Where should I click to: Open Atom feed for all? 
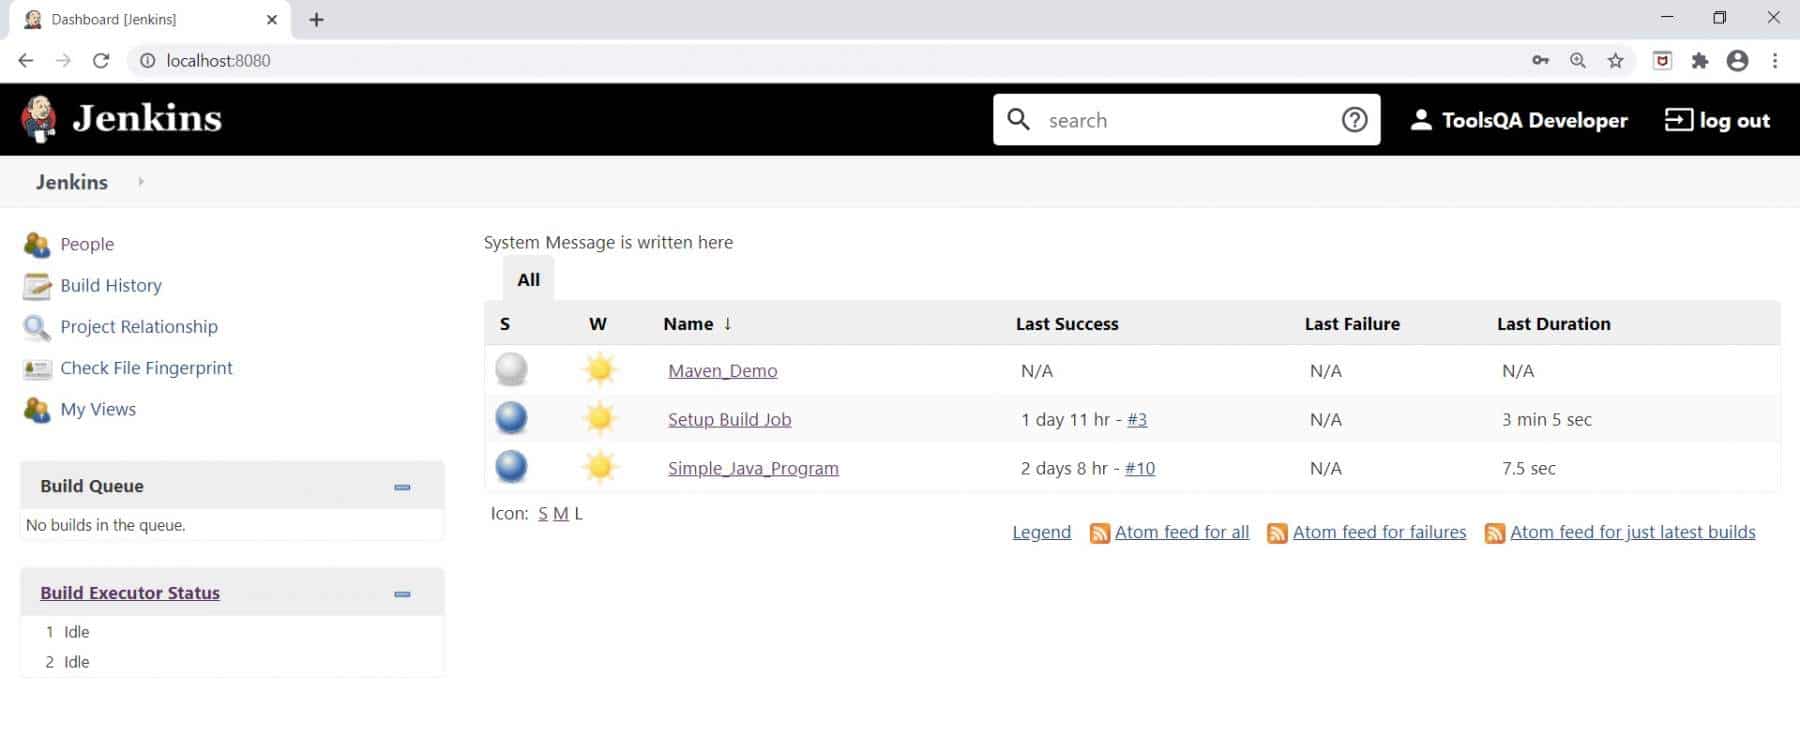click(1182, 533)
